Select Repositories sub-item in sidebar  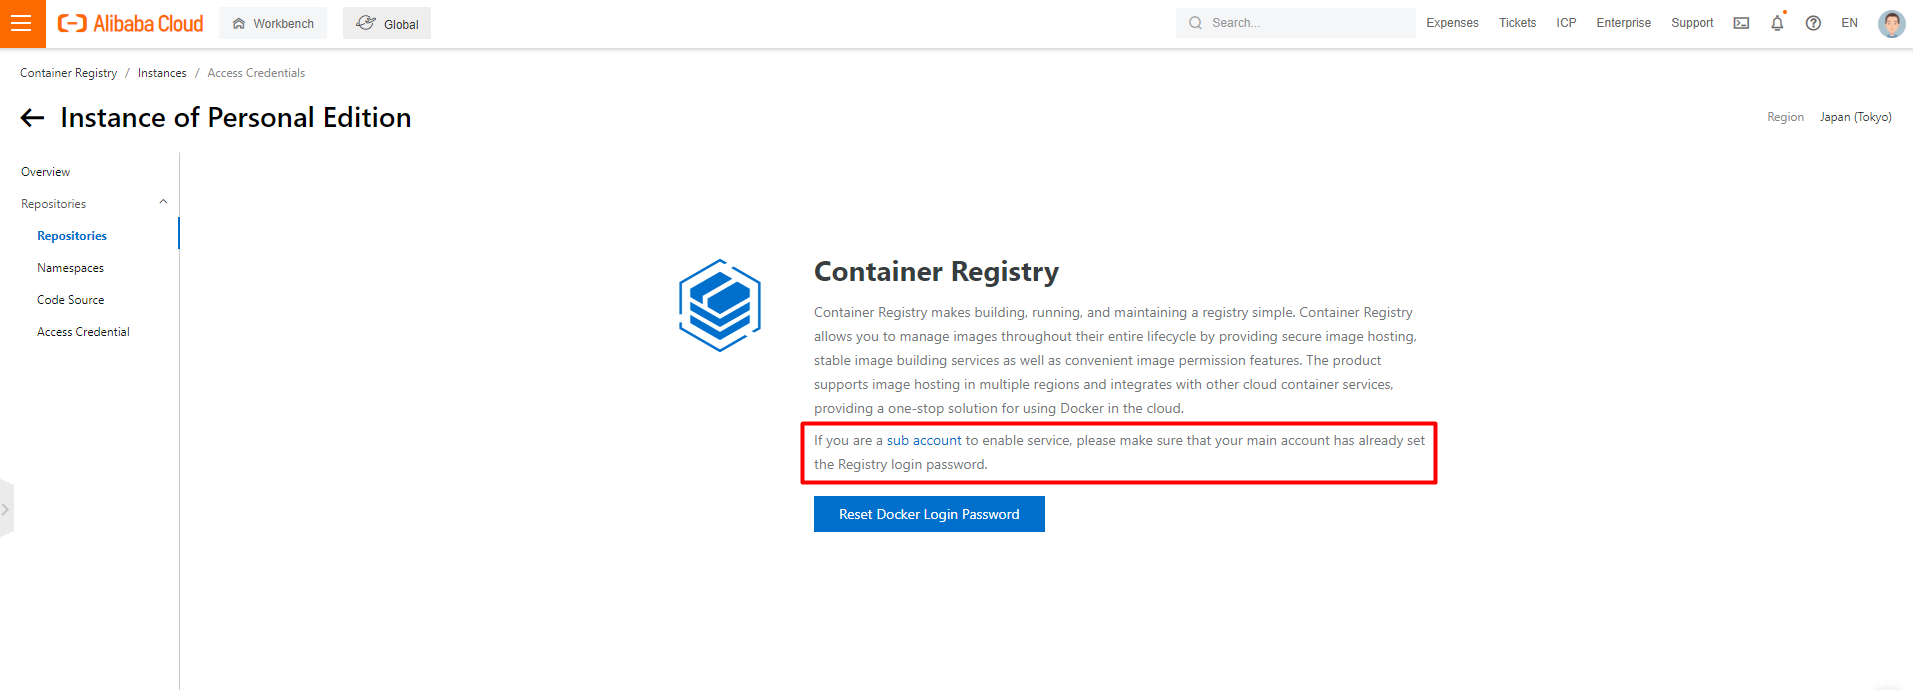[x=72, y=236]
